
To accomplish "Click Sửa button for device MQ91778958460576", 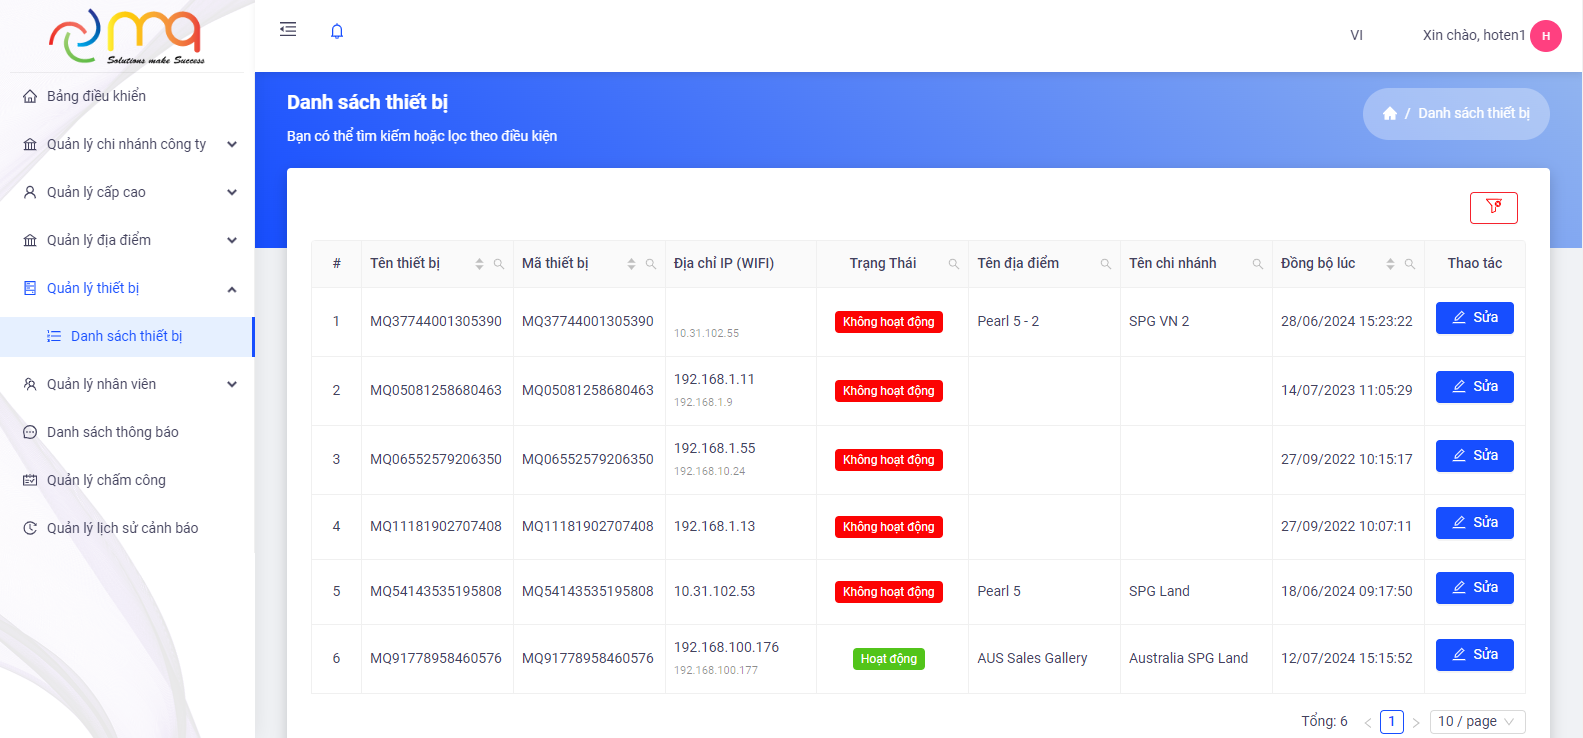I will (x=1474, y=655).
